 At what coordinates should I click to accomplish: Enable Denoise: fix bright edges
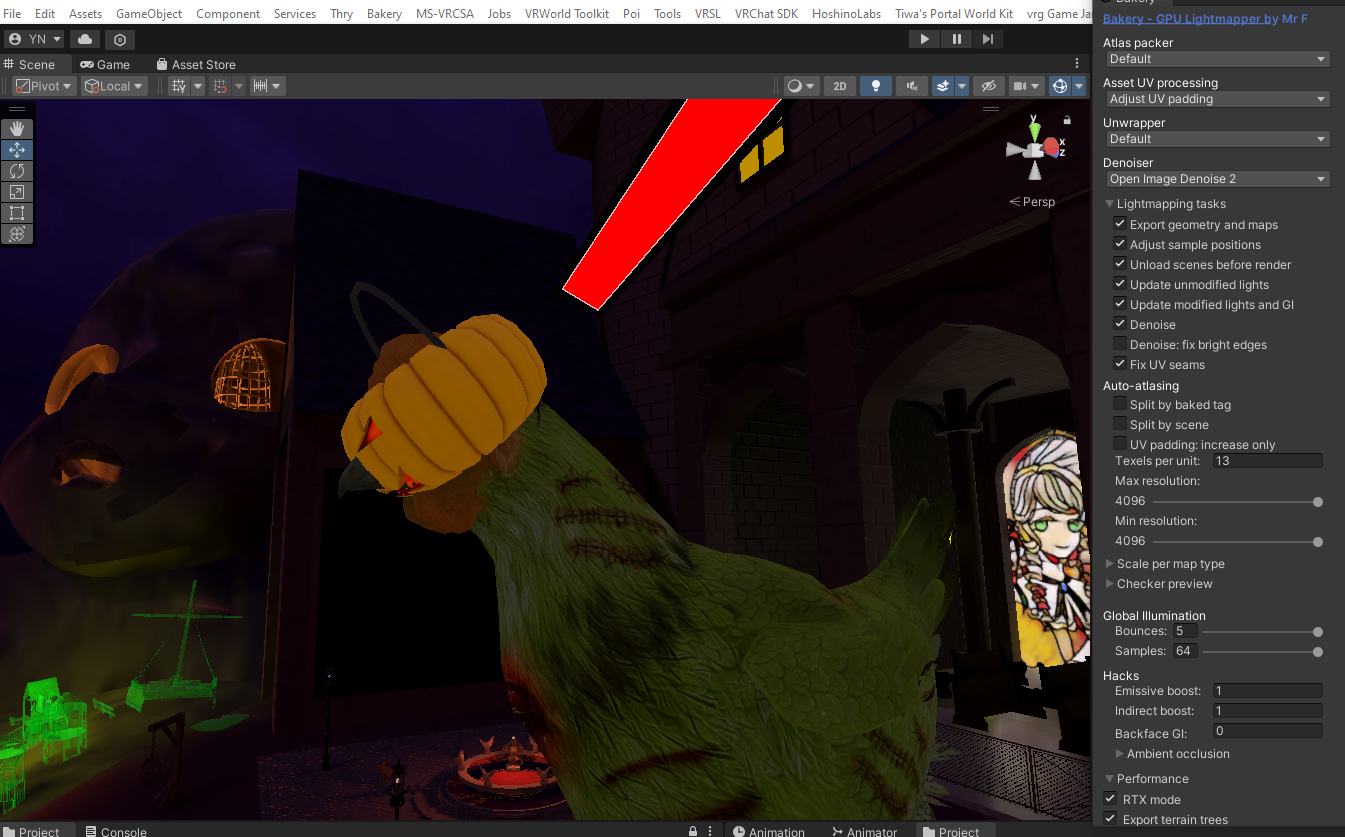(x=1120, y=344)
